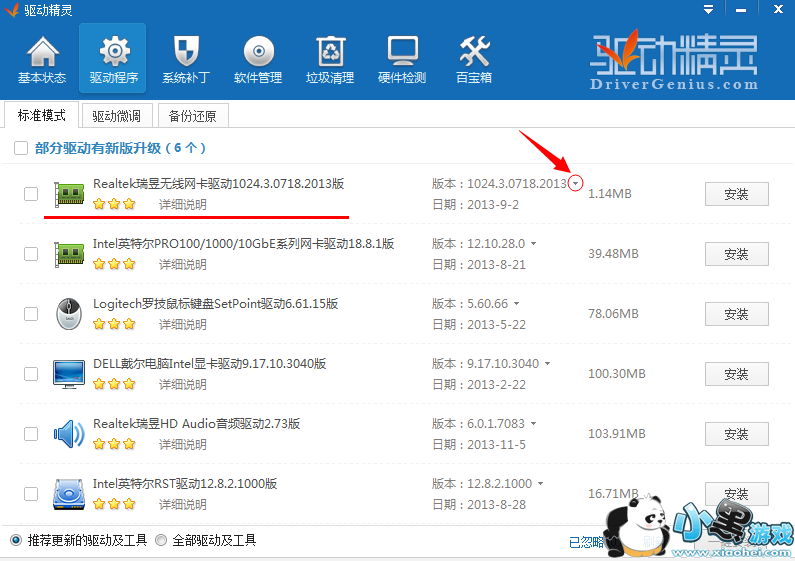795x561 pixels.
Task: Open 详细说明 for DELL Intel display driver
Action: [x=183, y=384]
